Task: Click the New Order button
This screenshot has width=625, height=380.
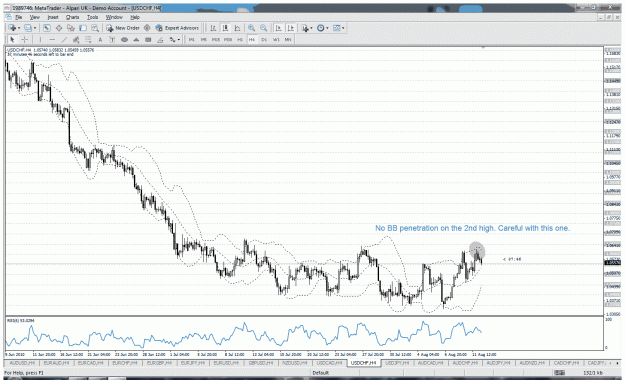Action: [123, 28]
